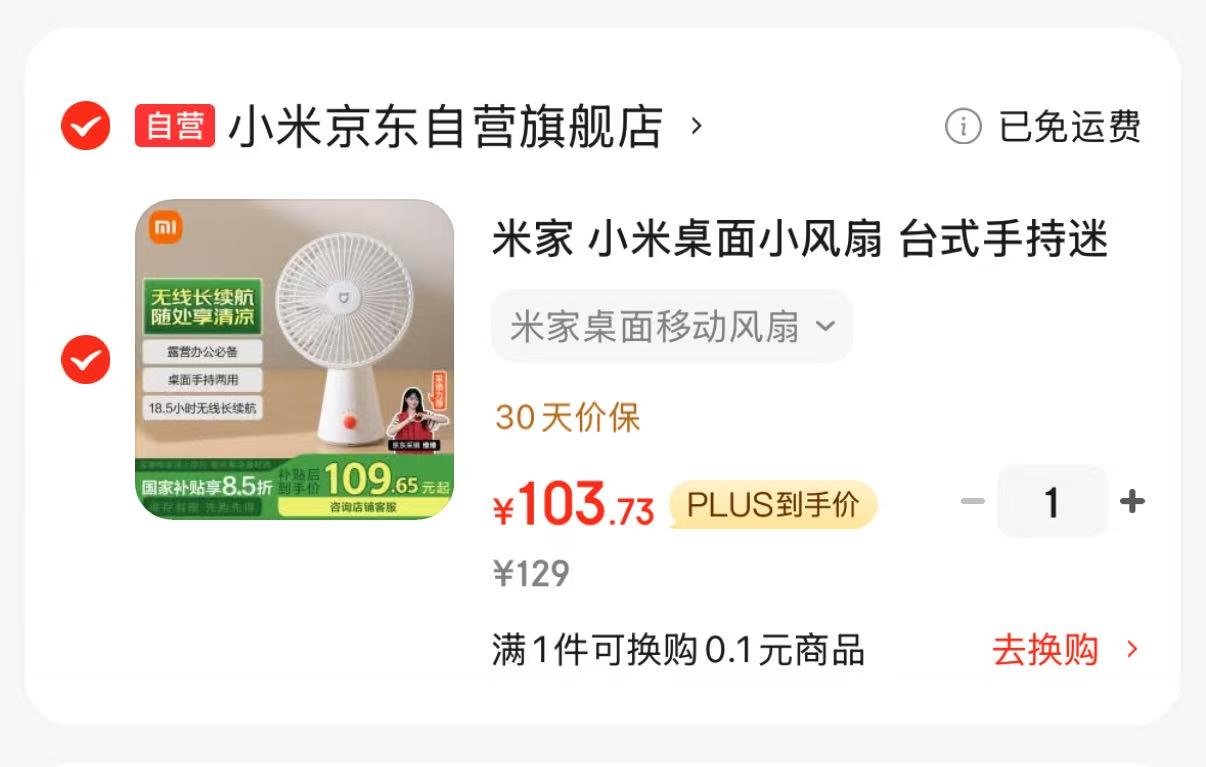Tap the PLUS到手价 badge
Viewport: 1206px width, 767px height.
coord(773,505)
